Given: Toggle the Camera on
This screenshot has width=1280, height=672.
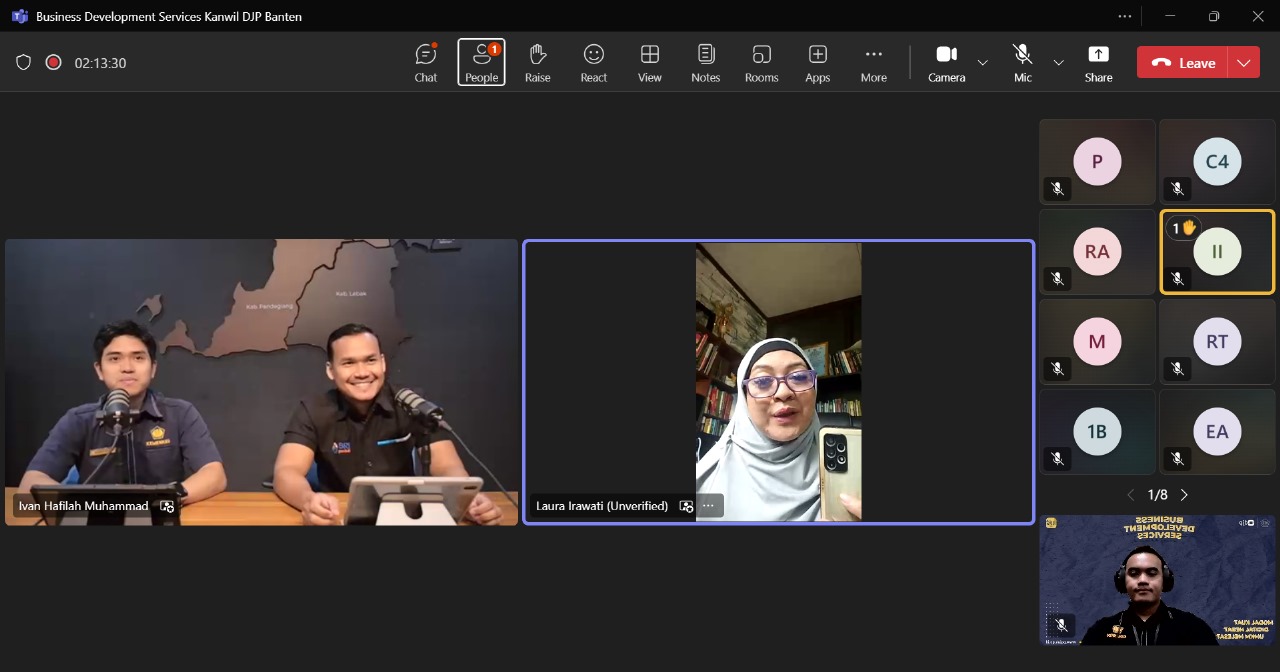Looking at the screenshot, I should click(946, 62).
